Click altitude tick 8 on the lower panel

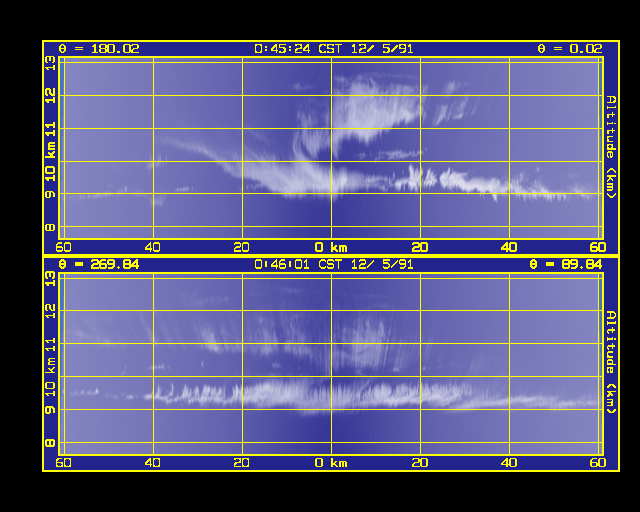pyautogui.click(x=50, y=442)
